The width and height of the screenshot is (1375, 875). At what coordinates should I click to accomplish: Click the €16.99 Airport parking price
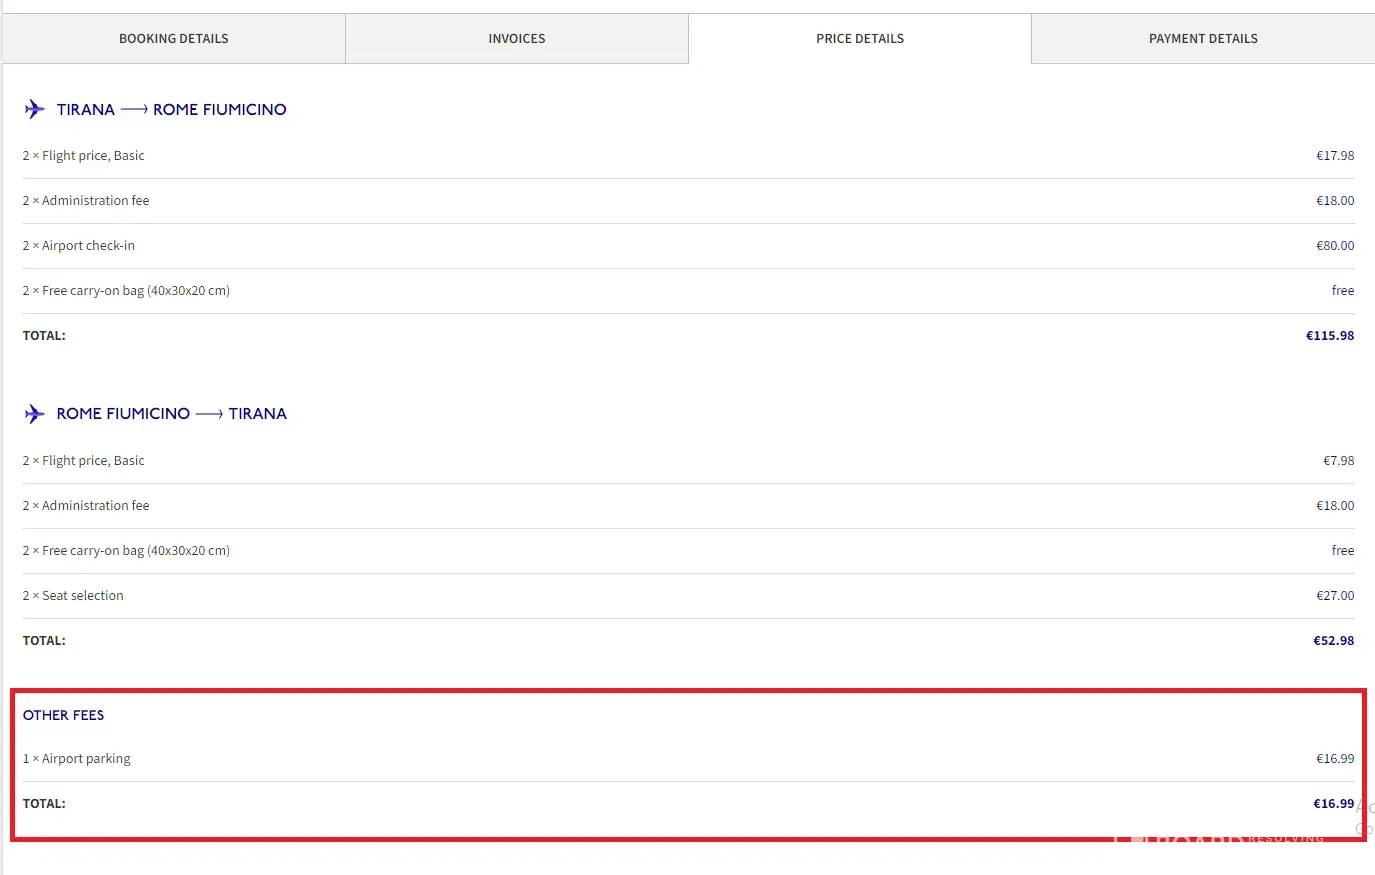click(1334, 759)
